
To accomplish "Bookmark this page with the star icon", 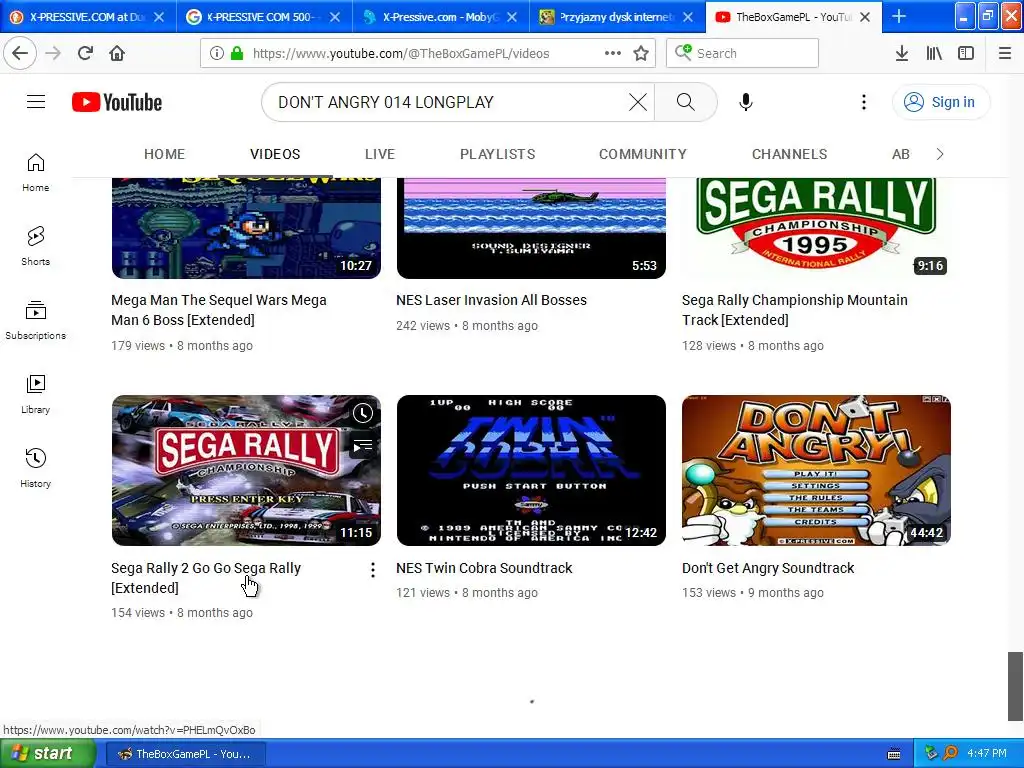I will [x=641, y=53].
